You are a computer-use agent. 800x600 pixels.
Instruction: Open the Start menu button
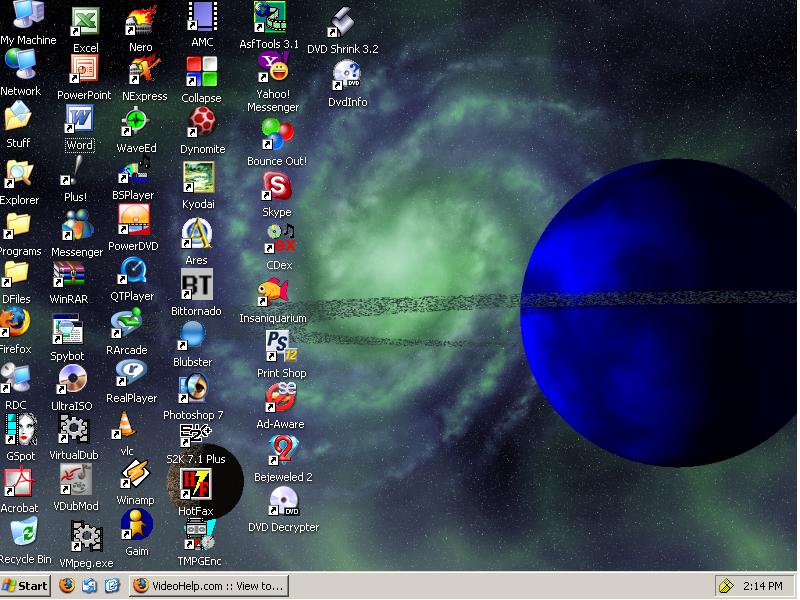click(x=24, y=586)
